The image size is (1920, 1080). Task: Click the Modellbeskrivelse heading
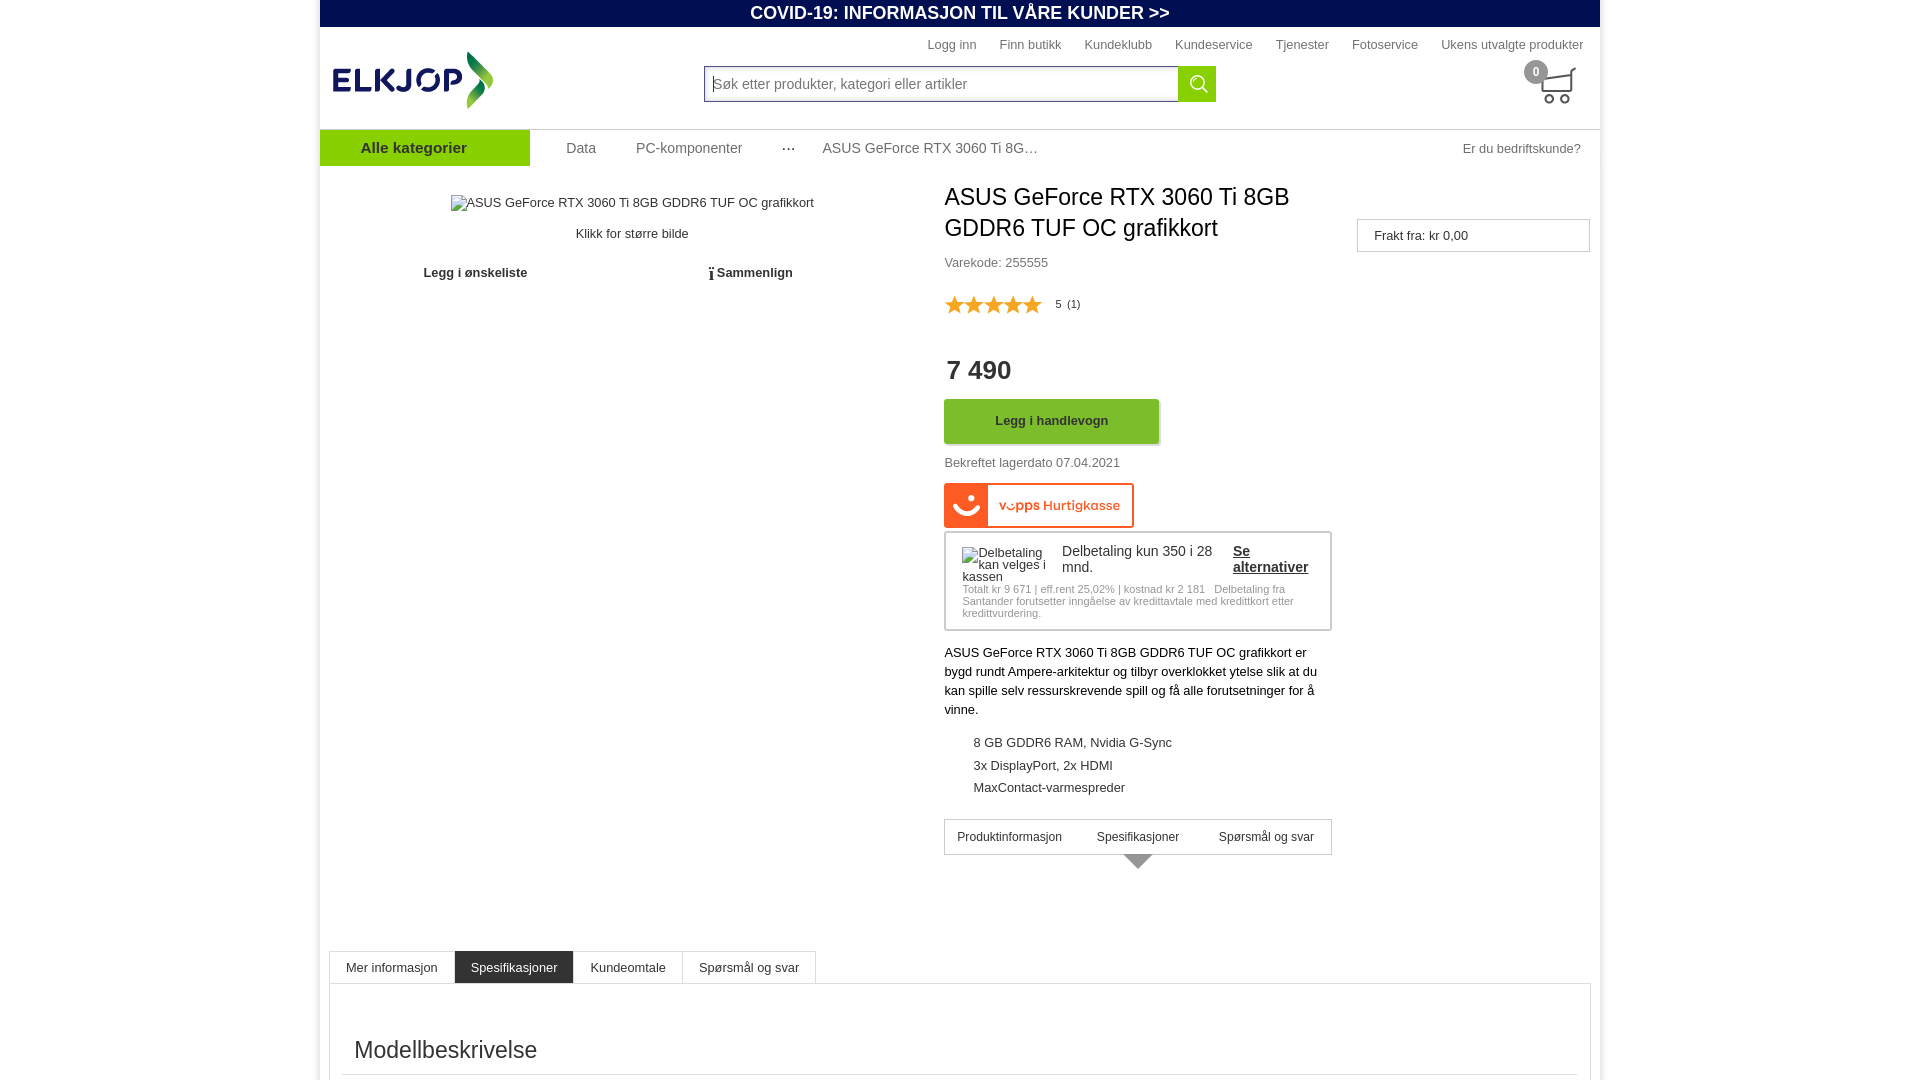[445, 1050]
